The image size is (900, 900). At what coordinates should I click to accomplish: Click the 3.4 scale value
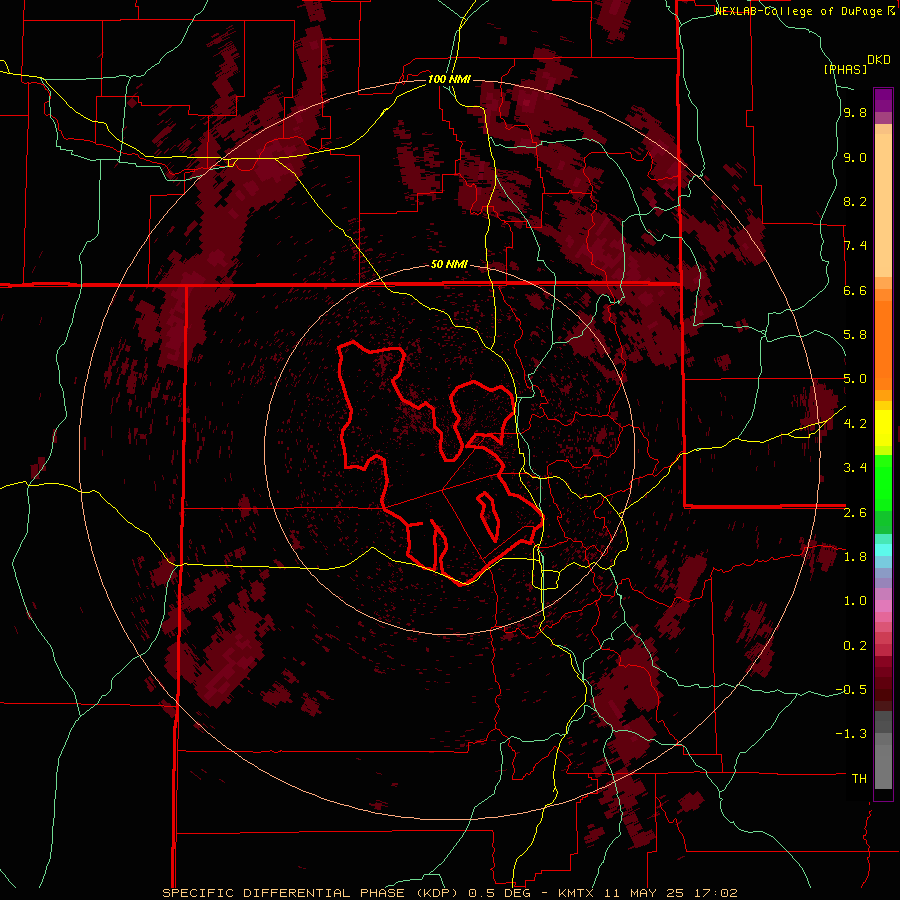point(855,468)
